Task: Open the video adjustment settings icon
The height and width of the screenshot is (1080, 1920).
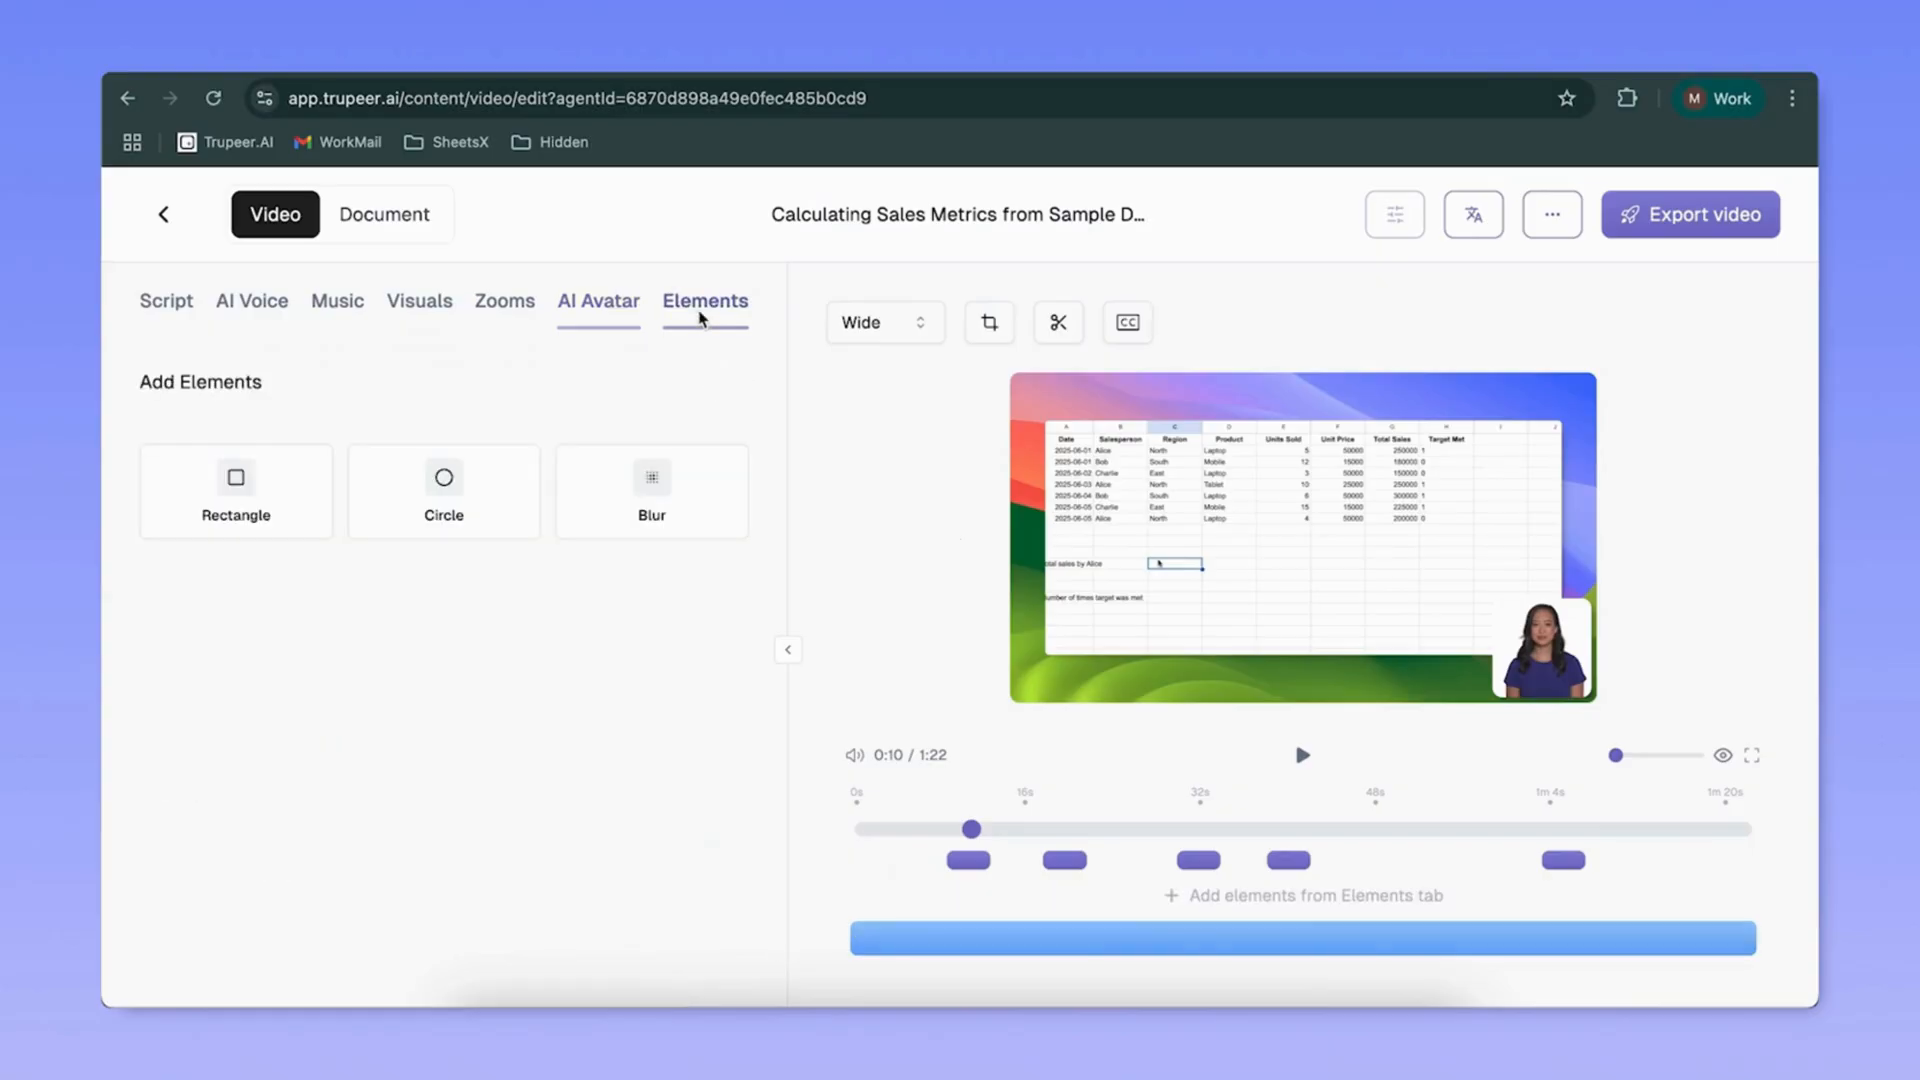Action: 1394,214
